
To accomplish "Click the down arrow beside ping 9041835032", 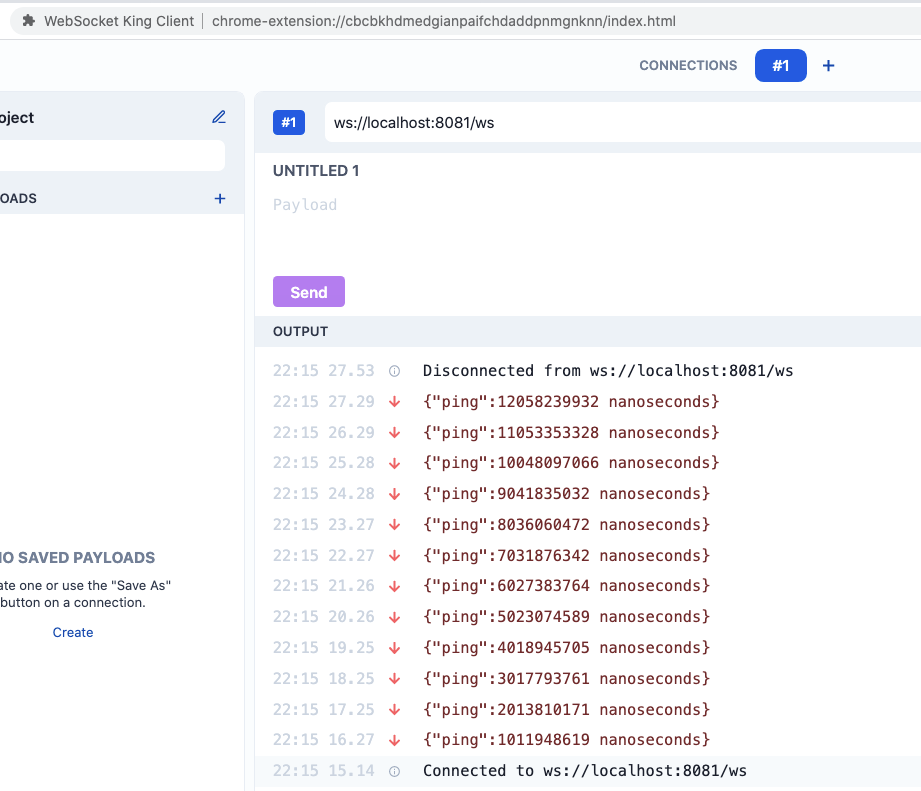I will (395, 494).
